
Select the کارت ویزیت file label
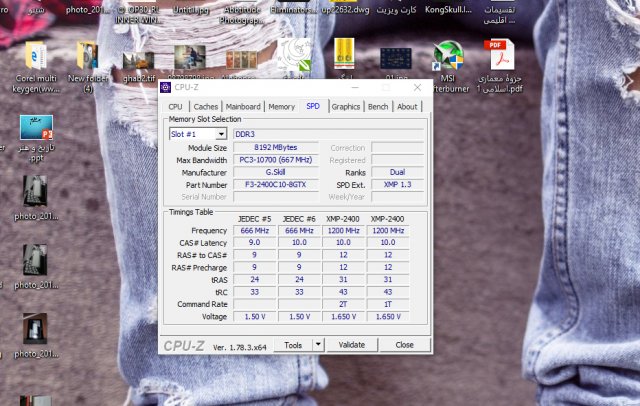click(396, 10)
